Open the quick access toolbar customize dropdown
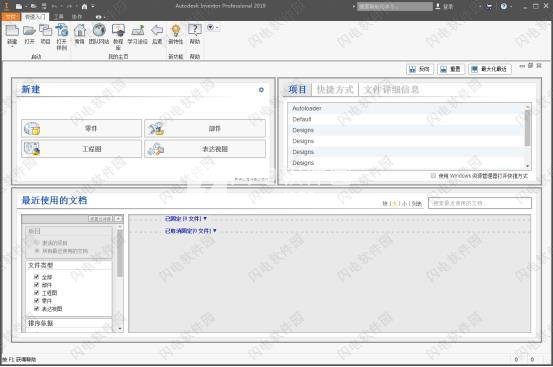 93,6
